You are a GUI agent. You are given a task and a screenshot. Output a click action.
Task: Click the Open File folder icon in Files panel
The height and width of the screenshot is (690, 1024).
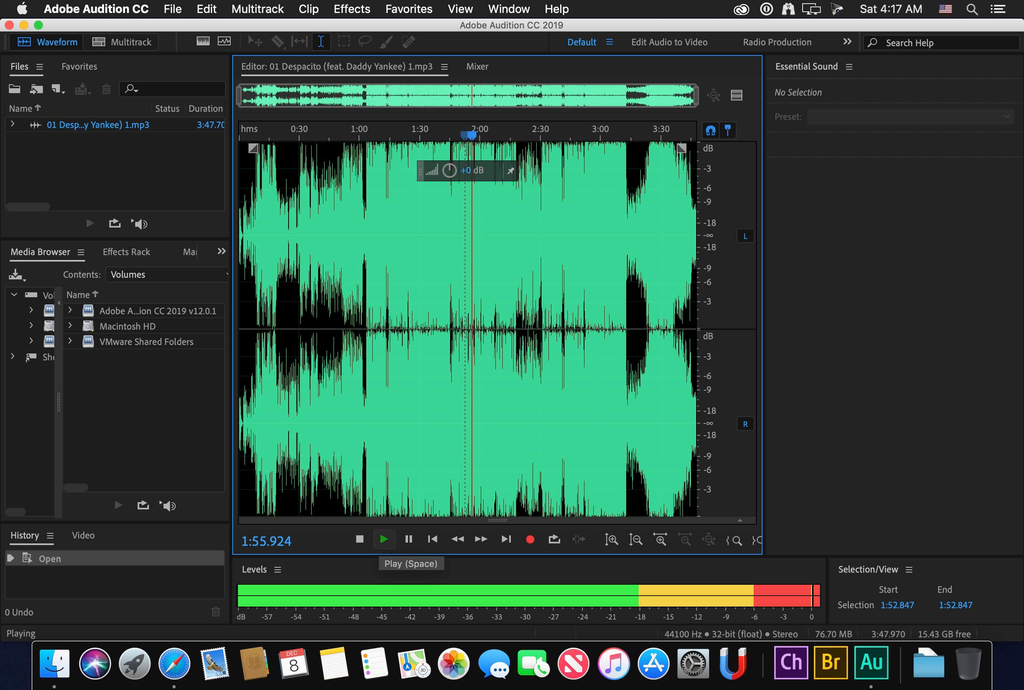click(x=16, y=89)
